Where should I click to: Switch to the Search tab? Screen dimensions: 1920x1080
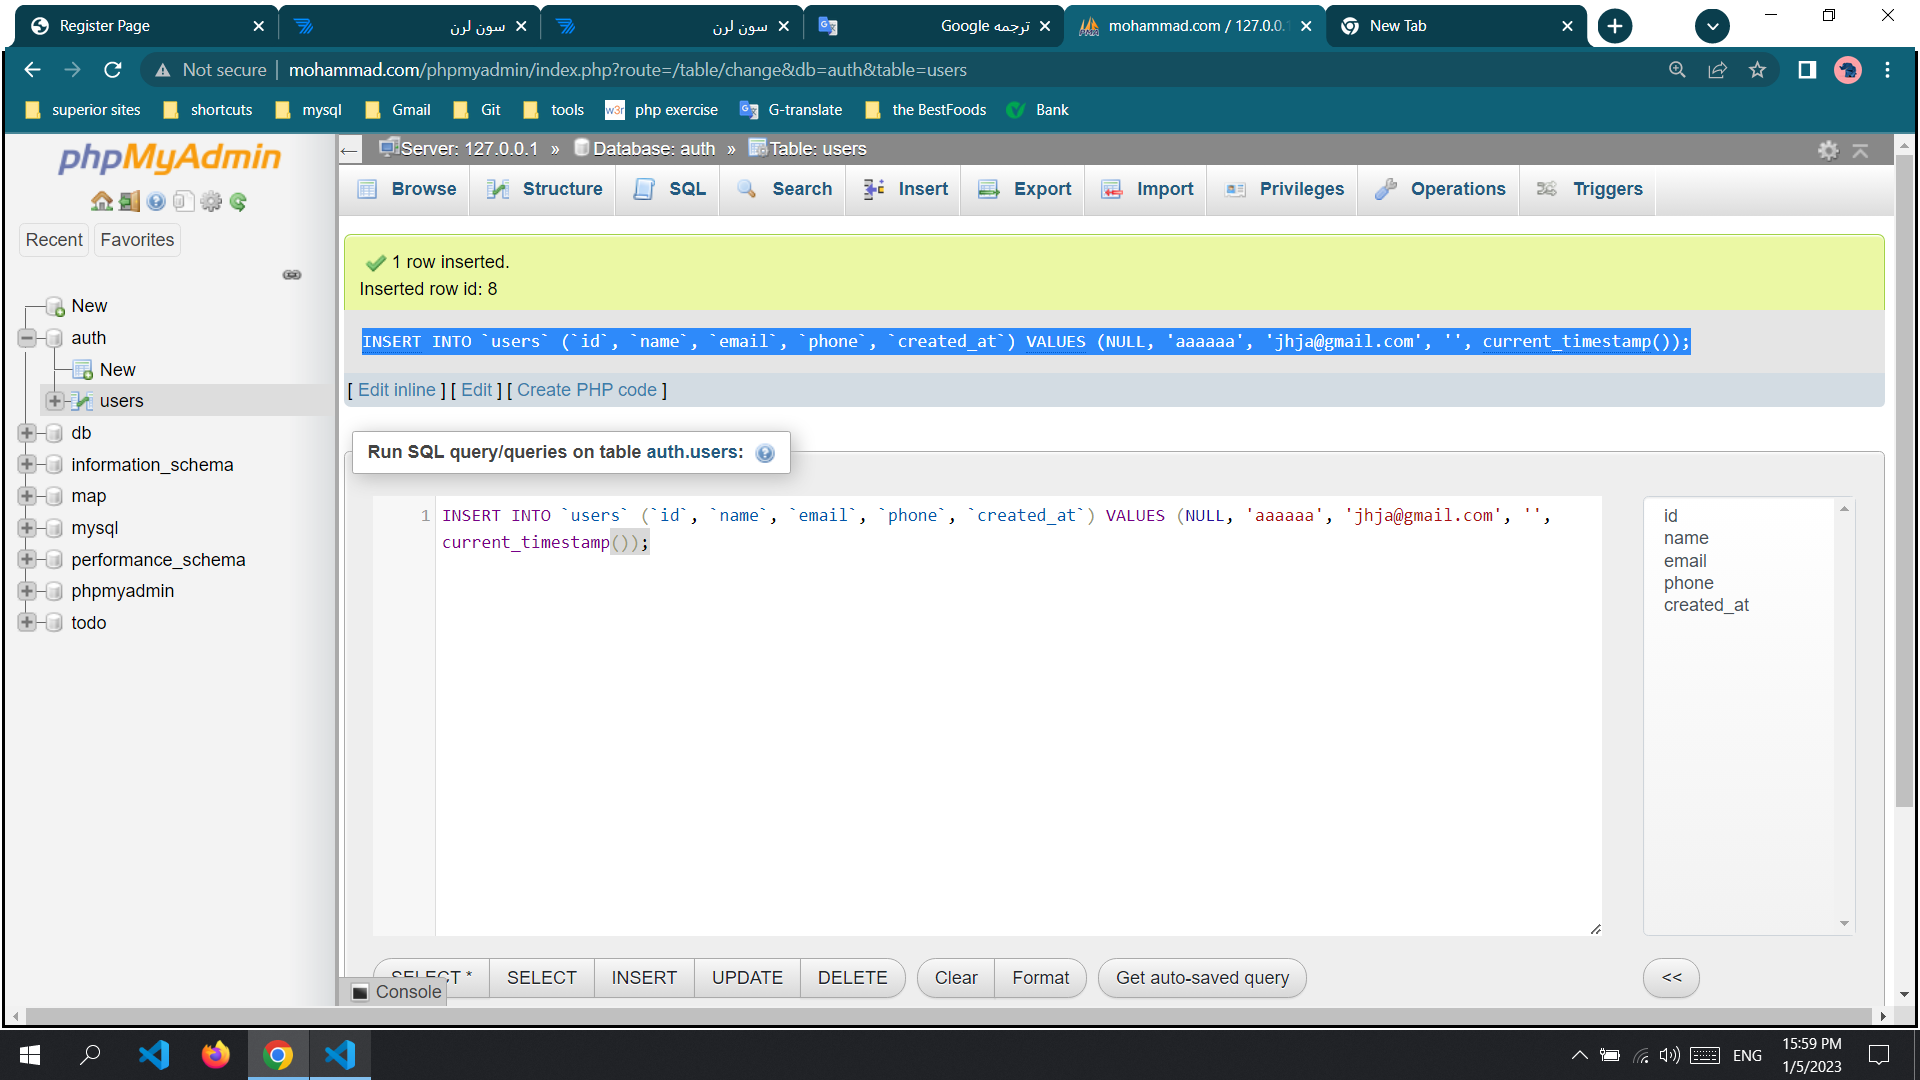tap(784, 190)
